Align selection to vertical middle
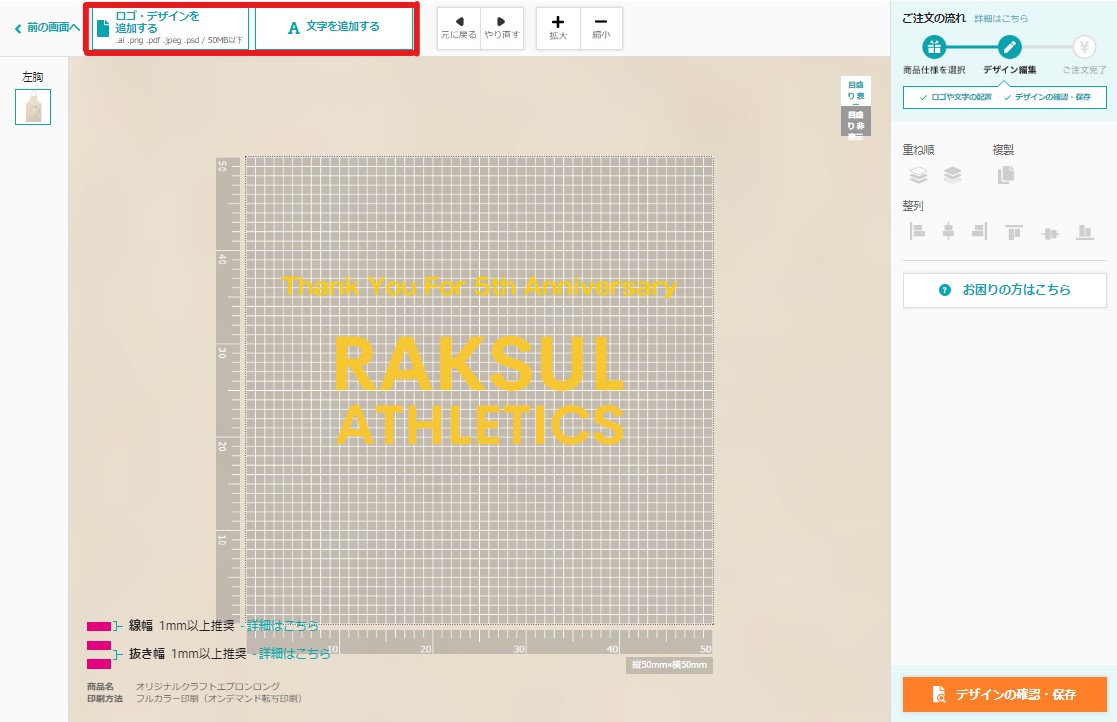The width and height of the screenshot is (1117, 722). (x=1050, y=233)
